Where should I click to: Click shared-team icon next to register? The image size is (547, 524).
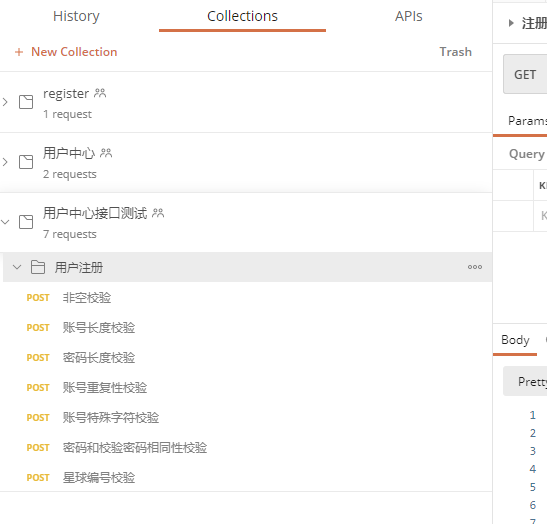tap(100, 93)
